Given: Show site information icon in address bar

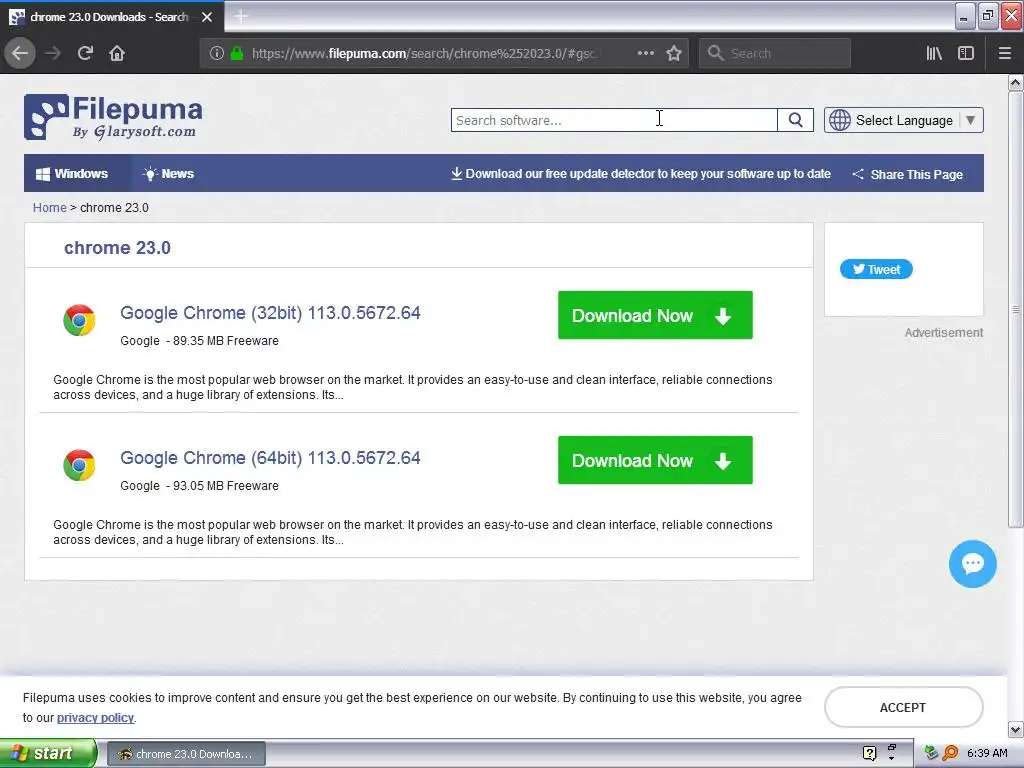Looking at the screenshot, I should pyautogui.click(x=216, y=53).
